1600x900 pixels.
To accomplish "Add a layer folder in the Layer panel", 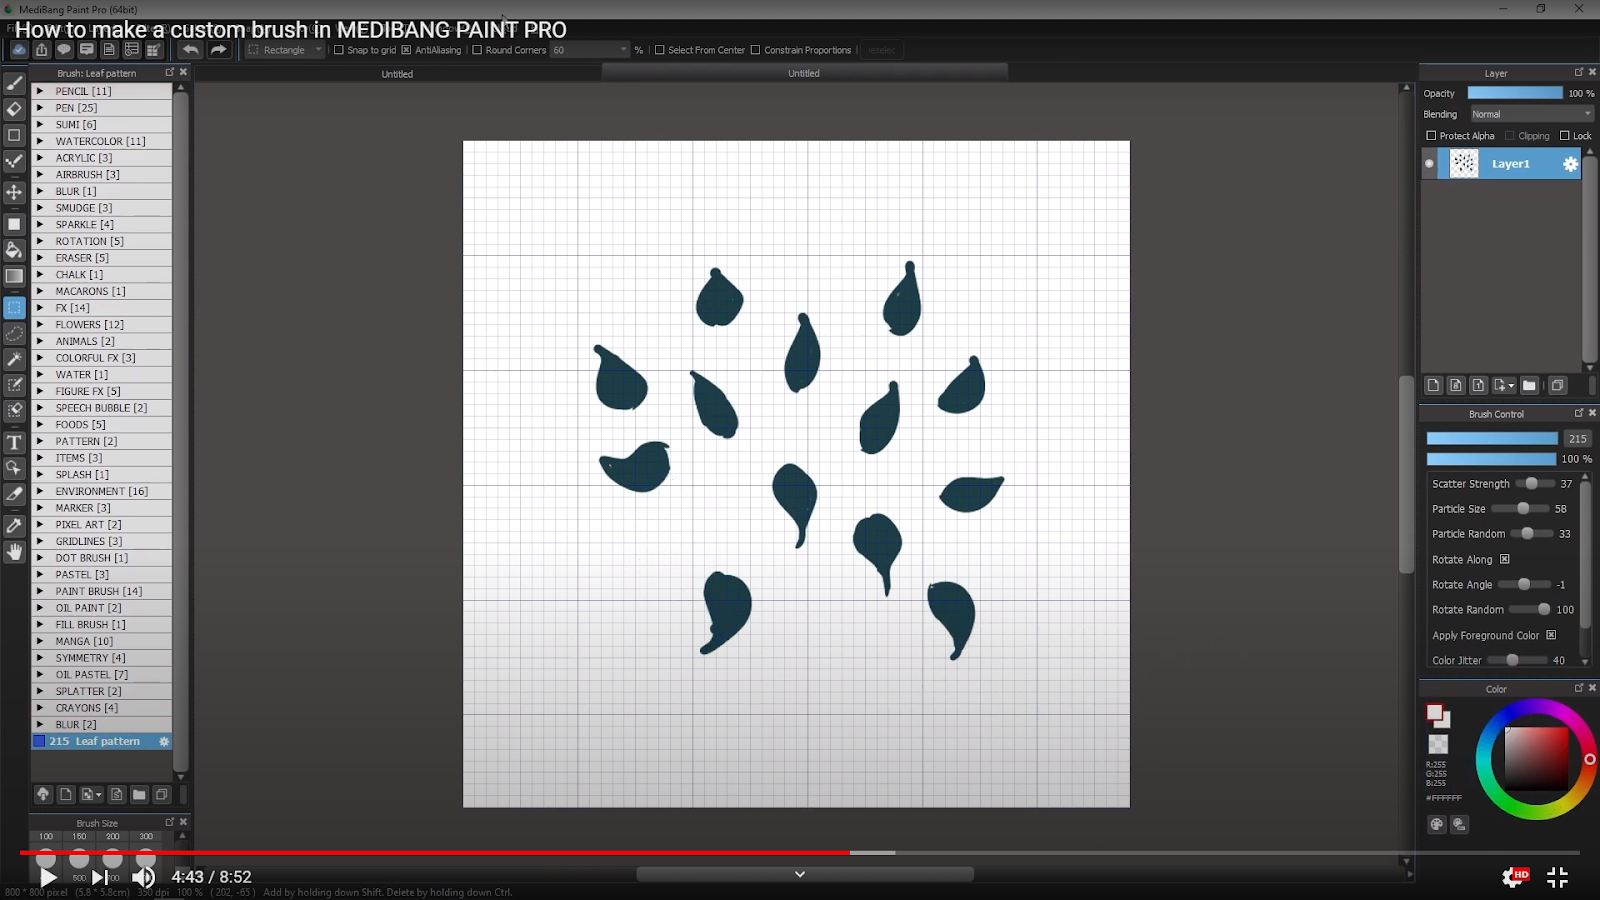I will pyautogui.click(x=1529, y=385).
